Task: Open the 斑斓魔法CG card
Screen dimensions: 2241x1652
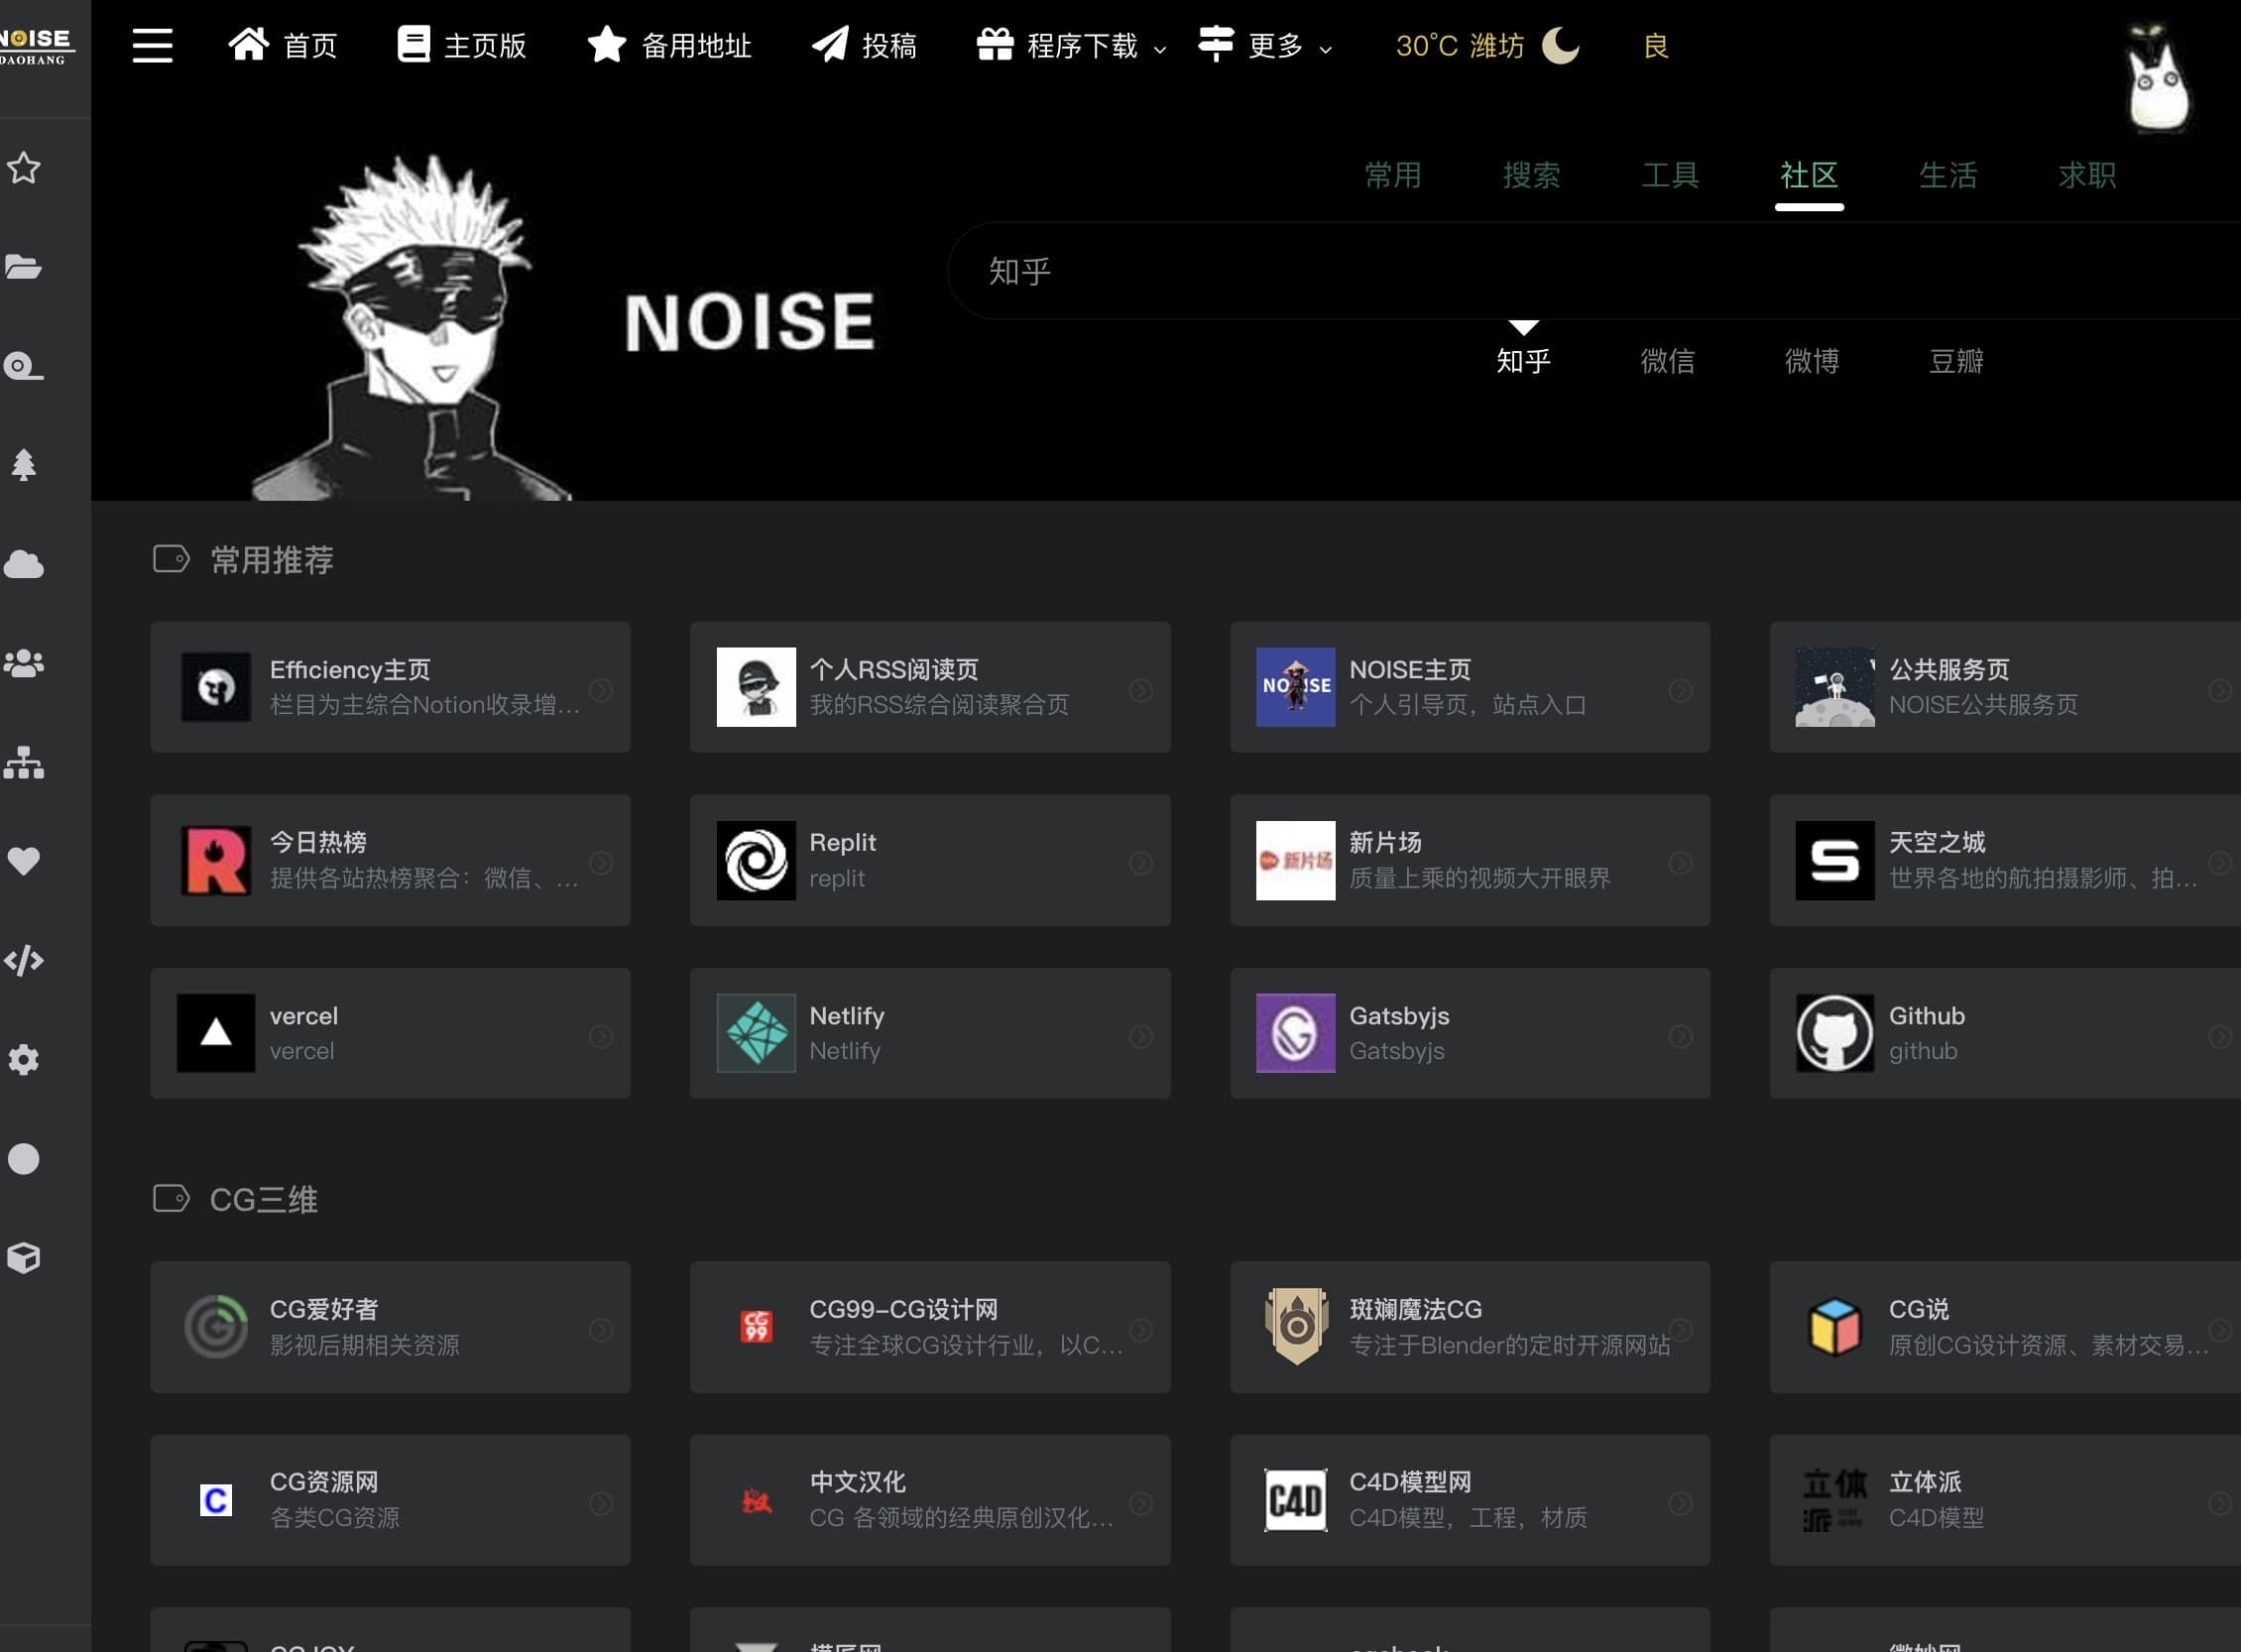Action: click(x=1470, y=1327)
